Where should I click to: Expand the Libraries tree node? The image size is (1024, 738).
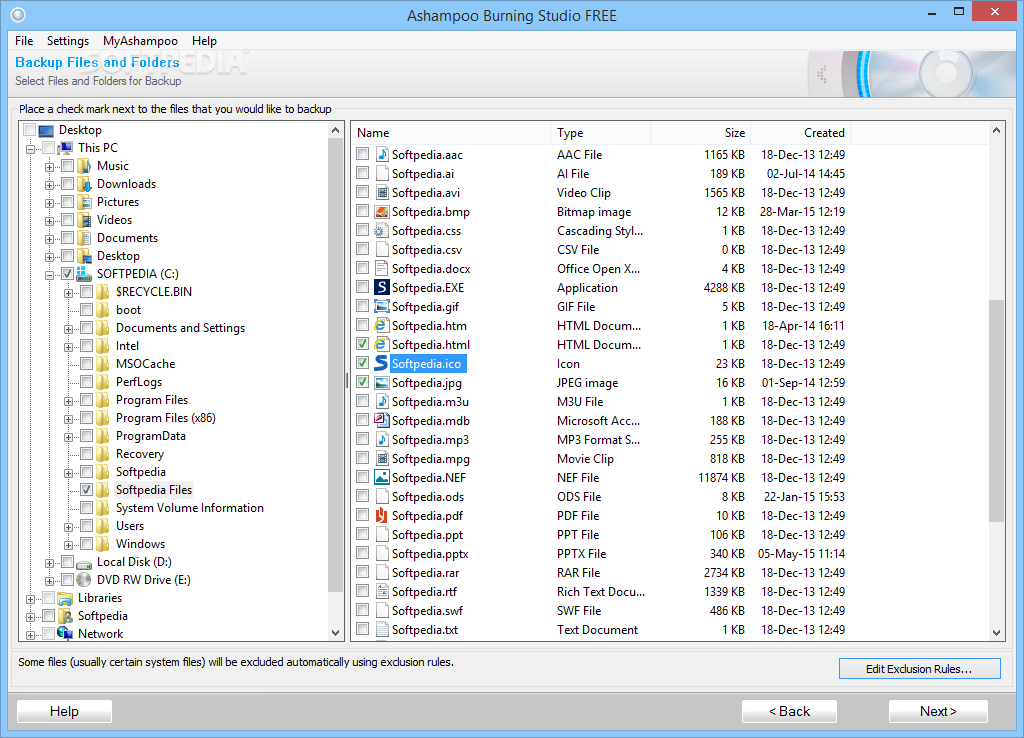pyautogui.click(x=30, y=599)
